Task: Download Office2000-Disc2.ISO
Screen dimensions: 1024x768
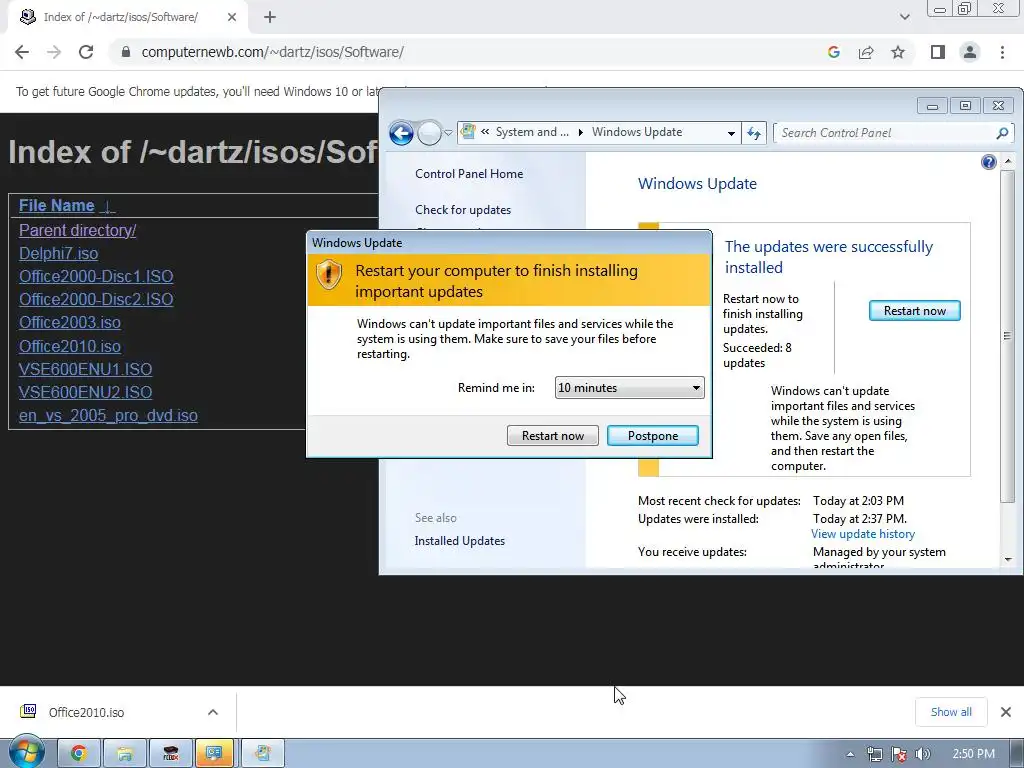Action: pos(96,299)
